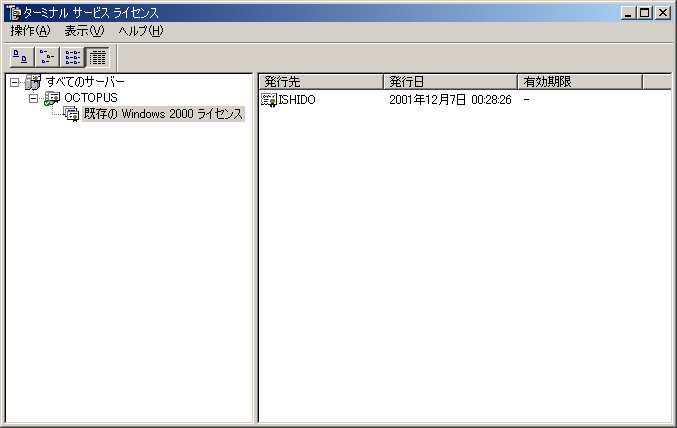Collapse the OCTOPUS server node
The height and width of the screenshot is (428, 677).
[x=33, y=98]
